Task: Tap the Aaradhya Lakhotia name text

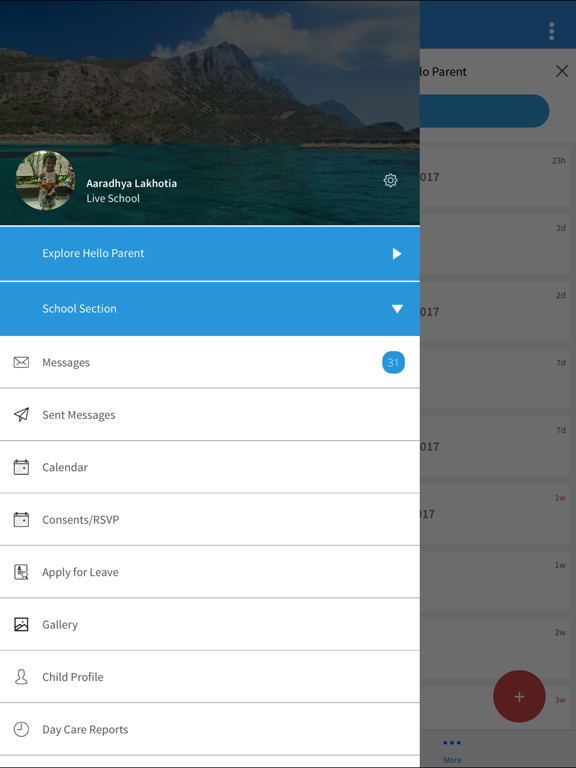Action: (131, 184)
